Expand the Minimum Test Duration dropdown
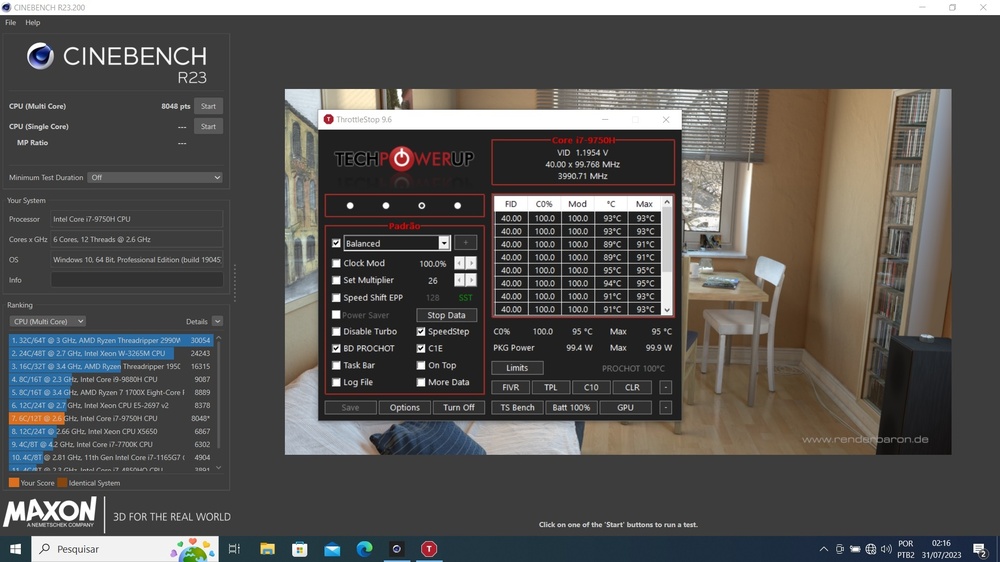 click(x=155, y=178)
